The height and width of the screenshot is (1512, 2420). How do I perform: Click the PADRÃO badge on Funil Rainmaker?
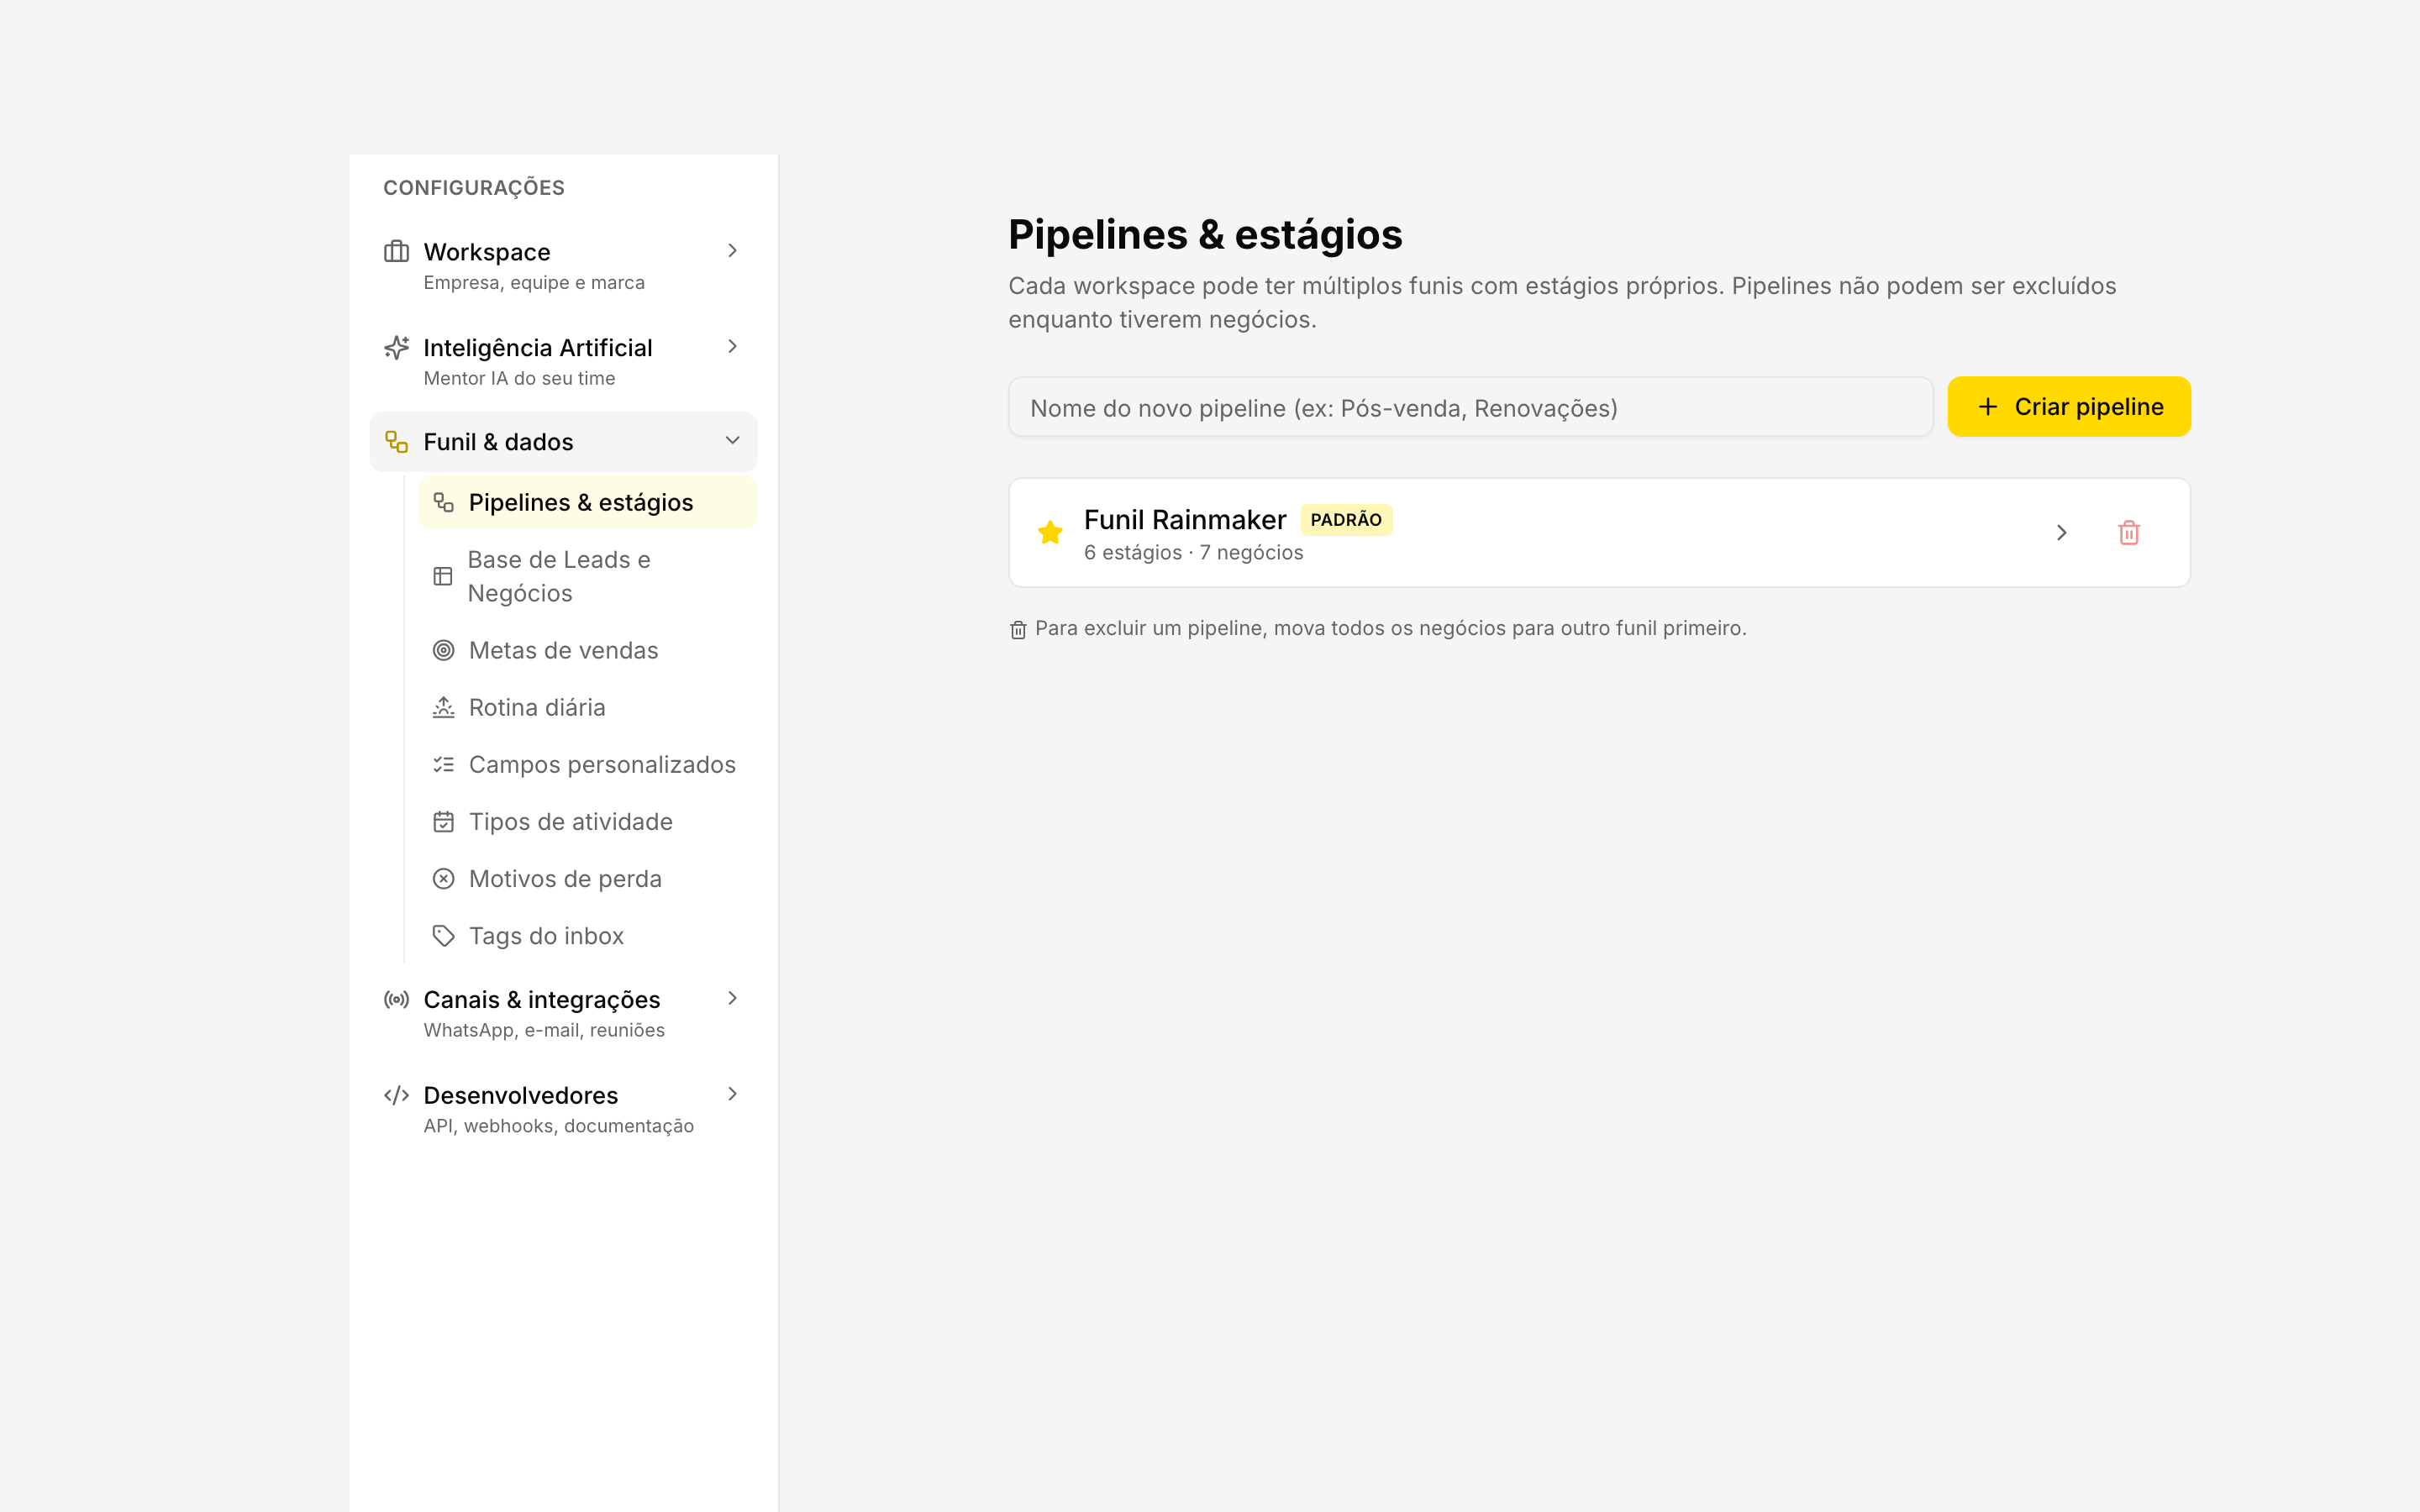coord(1346,520)
